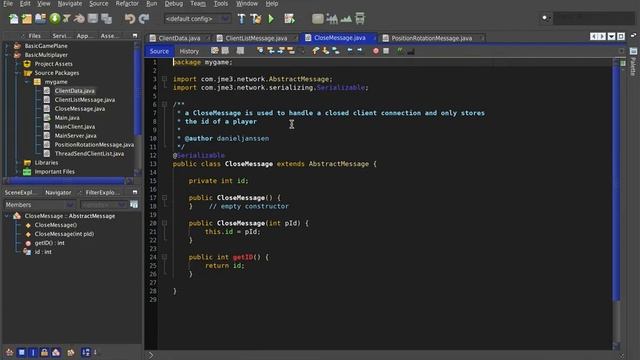640x360 pixels.
Task: Open the Members dropdown in Navigator
Action: 40,204
